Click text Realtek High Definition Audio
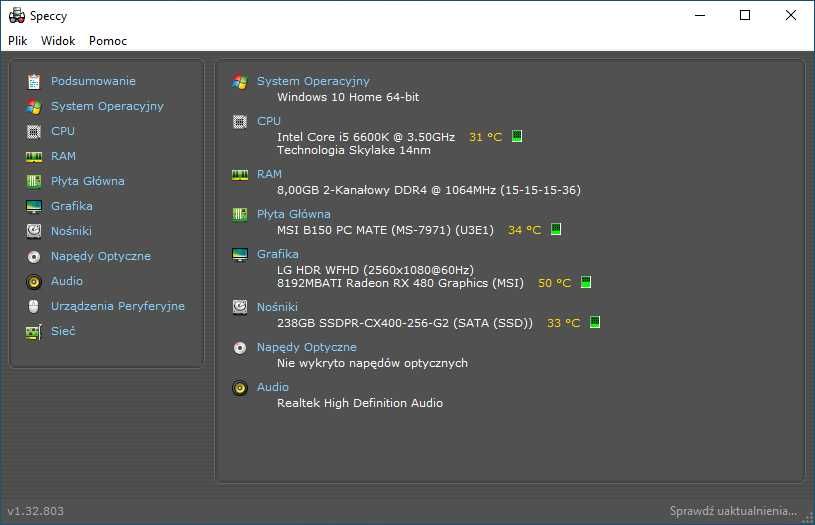 pos(360,403)
